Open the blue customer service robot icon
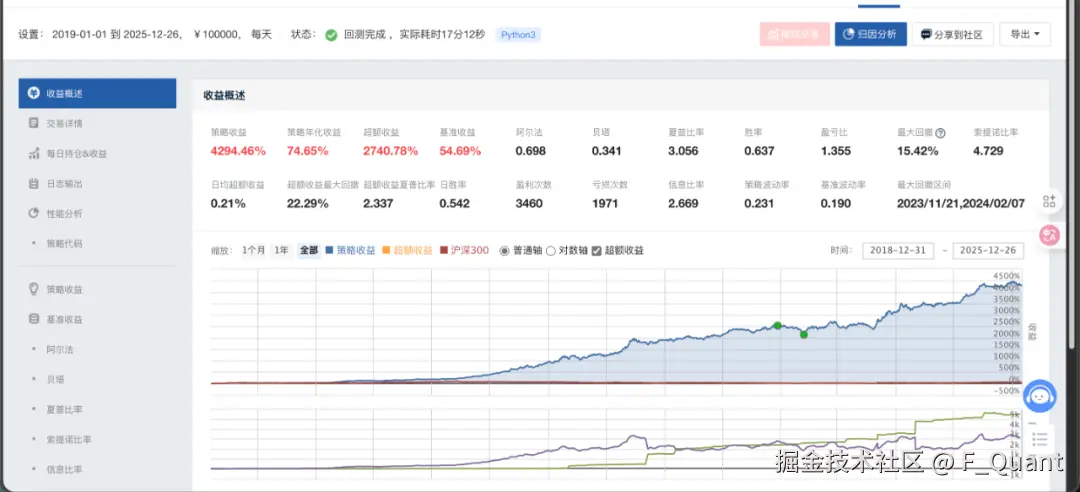The height and width of the screenshot is (492, 1080). (x=1039, y=396)
